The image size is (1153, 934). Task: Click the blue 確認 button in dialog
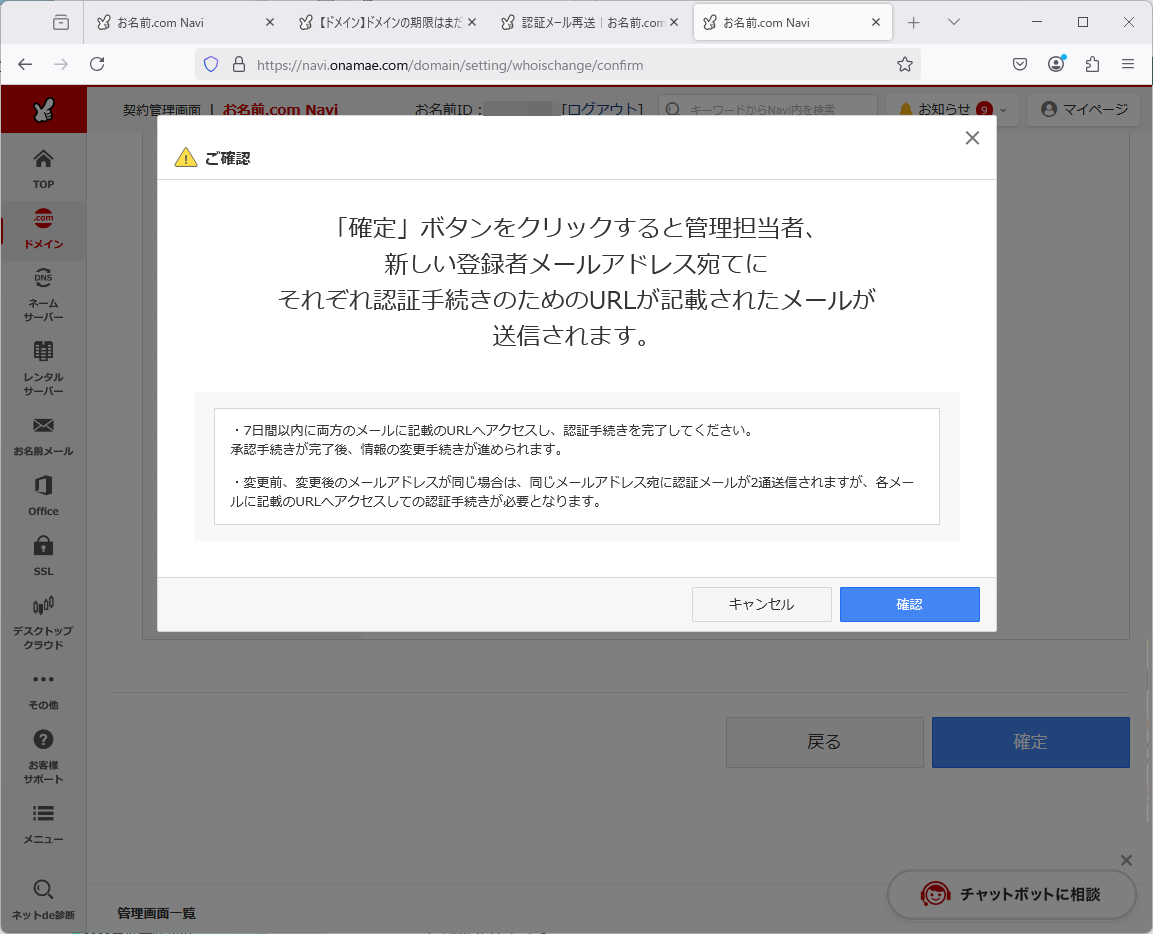(x=909, y=604)
